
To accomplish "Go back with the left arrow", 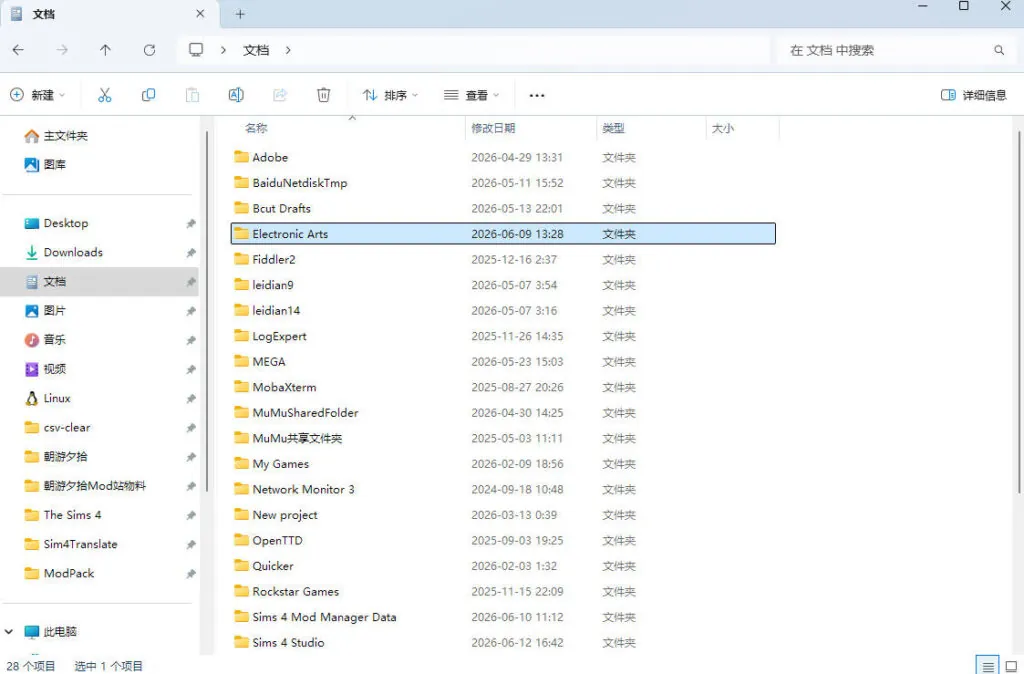I will click(18, 50).
